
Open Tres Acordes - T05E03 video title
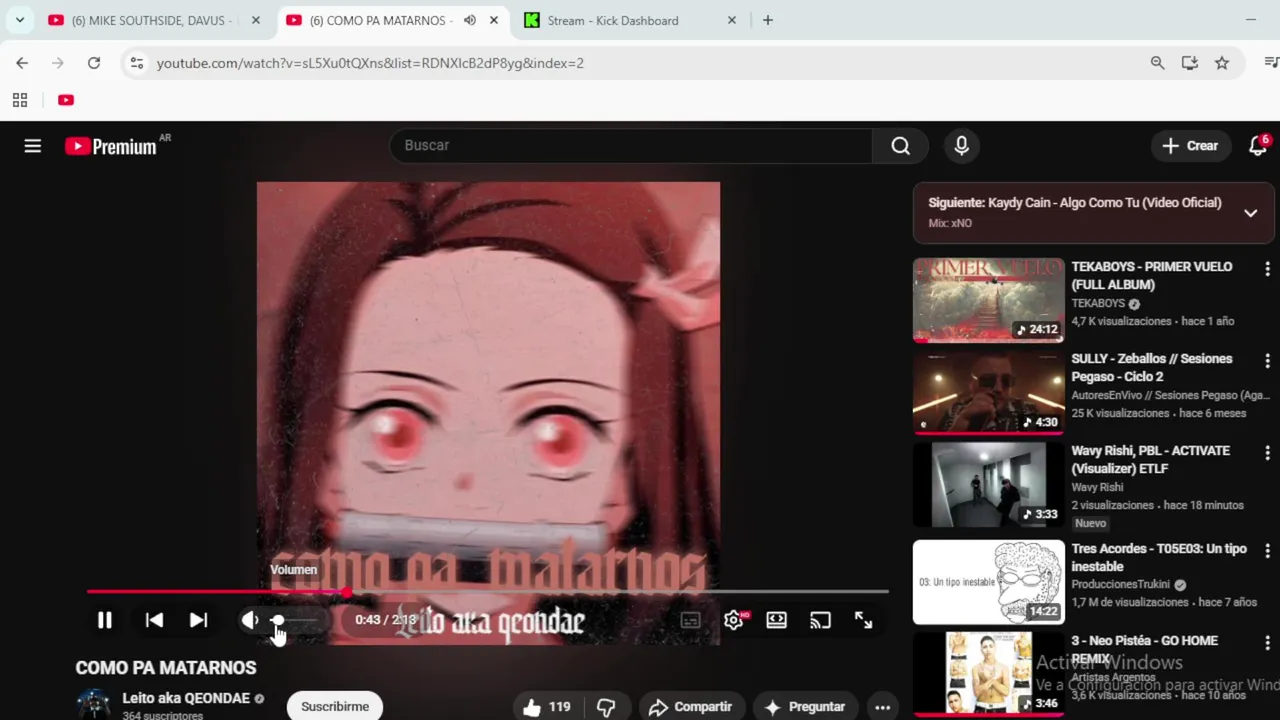(1159, 558)
